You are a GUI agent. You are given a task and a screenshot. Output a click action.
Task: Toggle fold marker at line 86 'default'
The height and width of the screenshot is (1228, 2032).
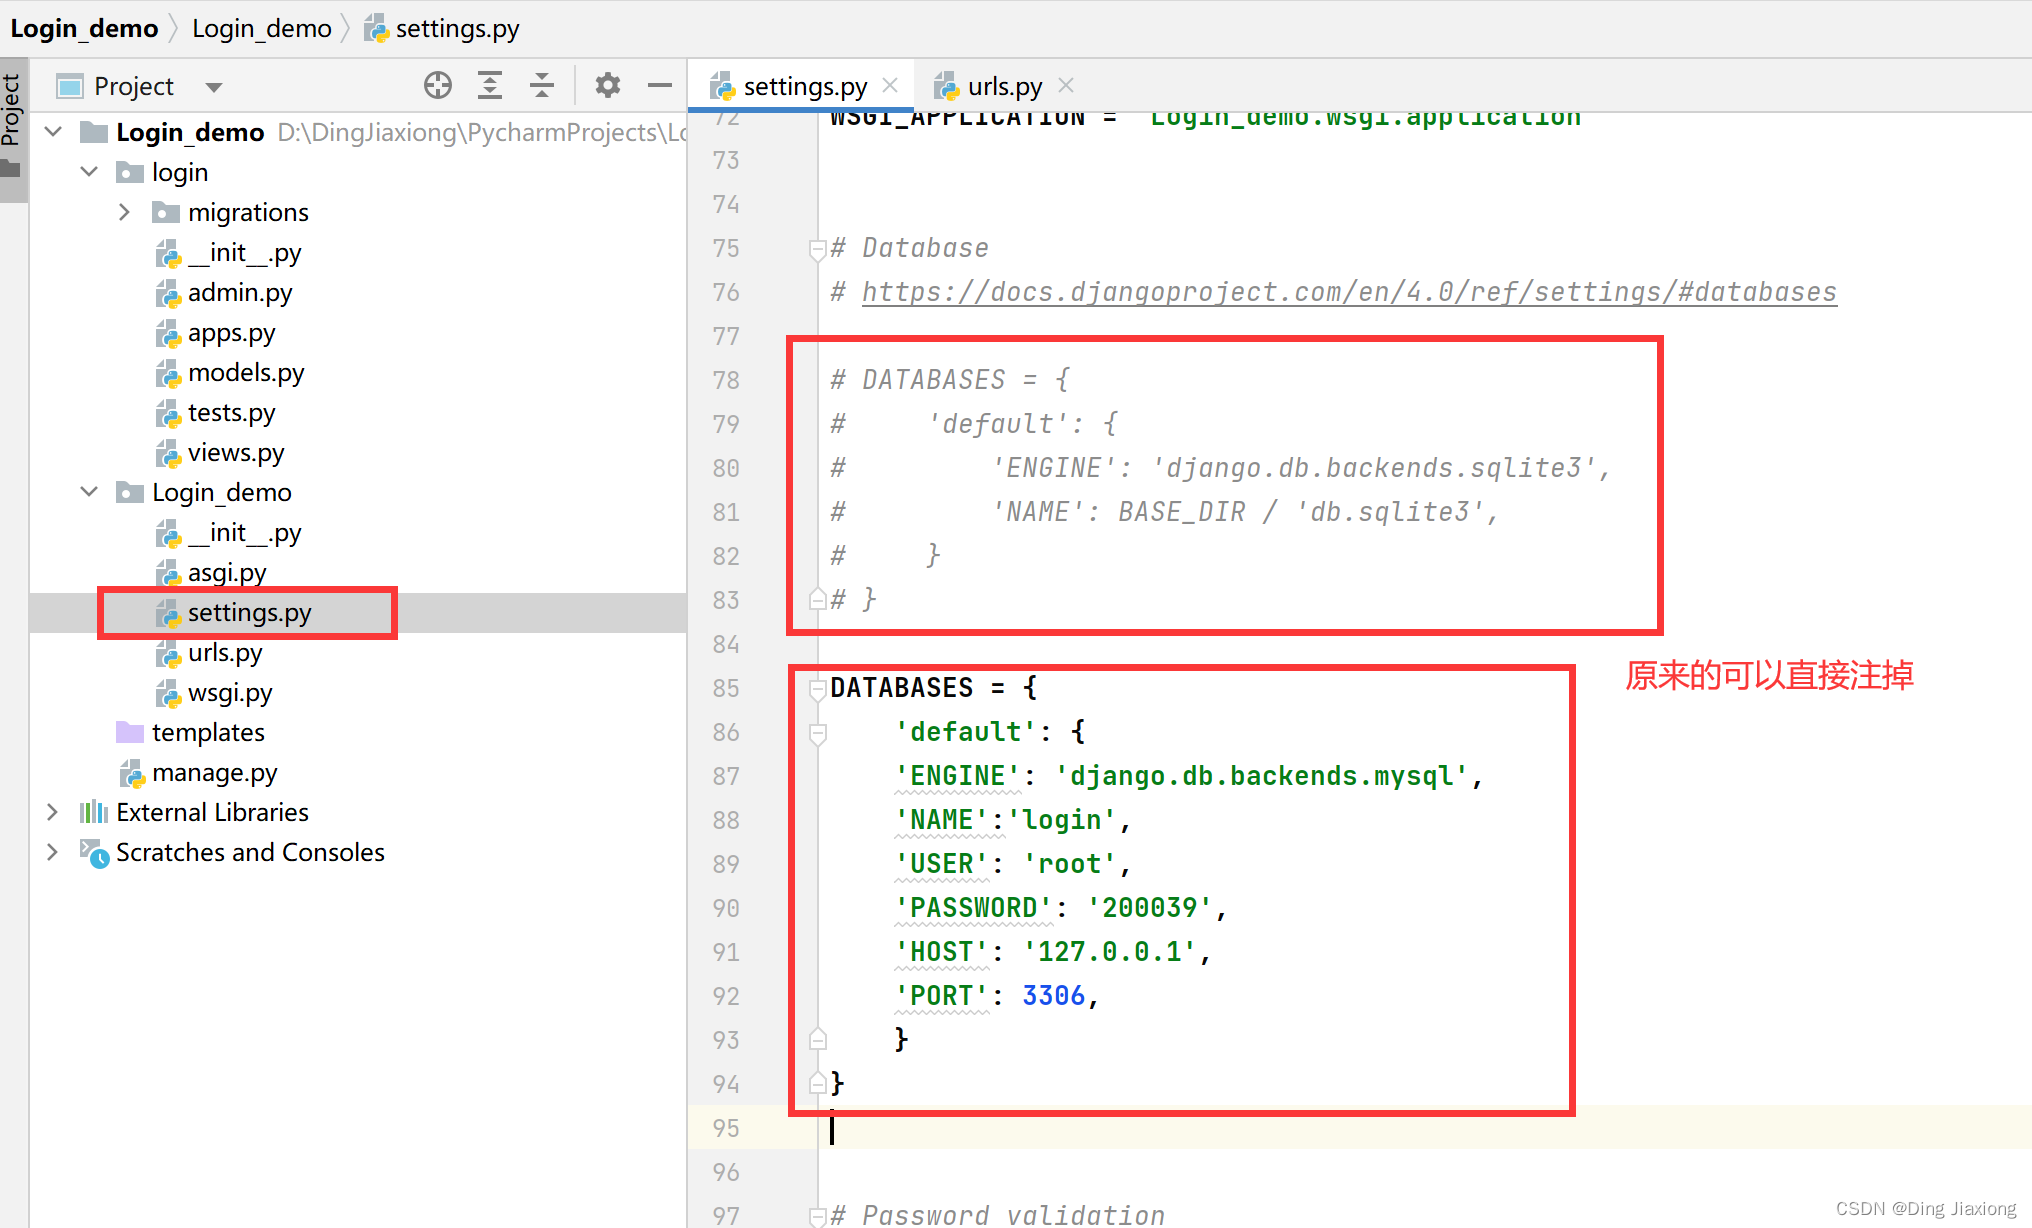click(x=817, y=733)
